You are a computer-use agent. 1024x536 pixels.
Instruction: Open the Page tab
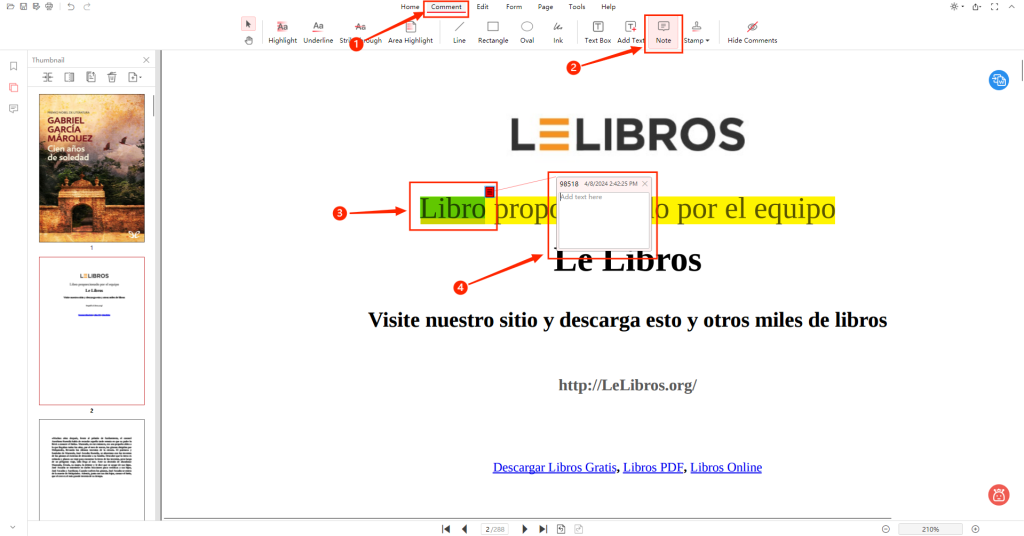pyautogui.click(x=545, y=7)
